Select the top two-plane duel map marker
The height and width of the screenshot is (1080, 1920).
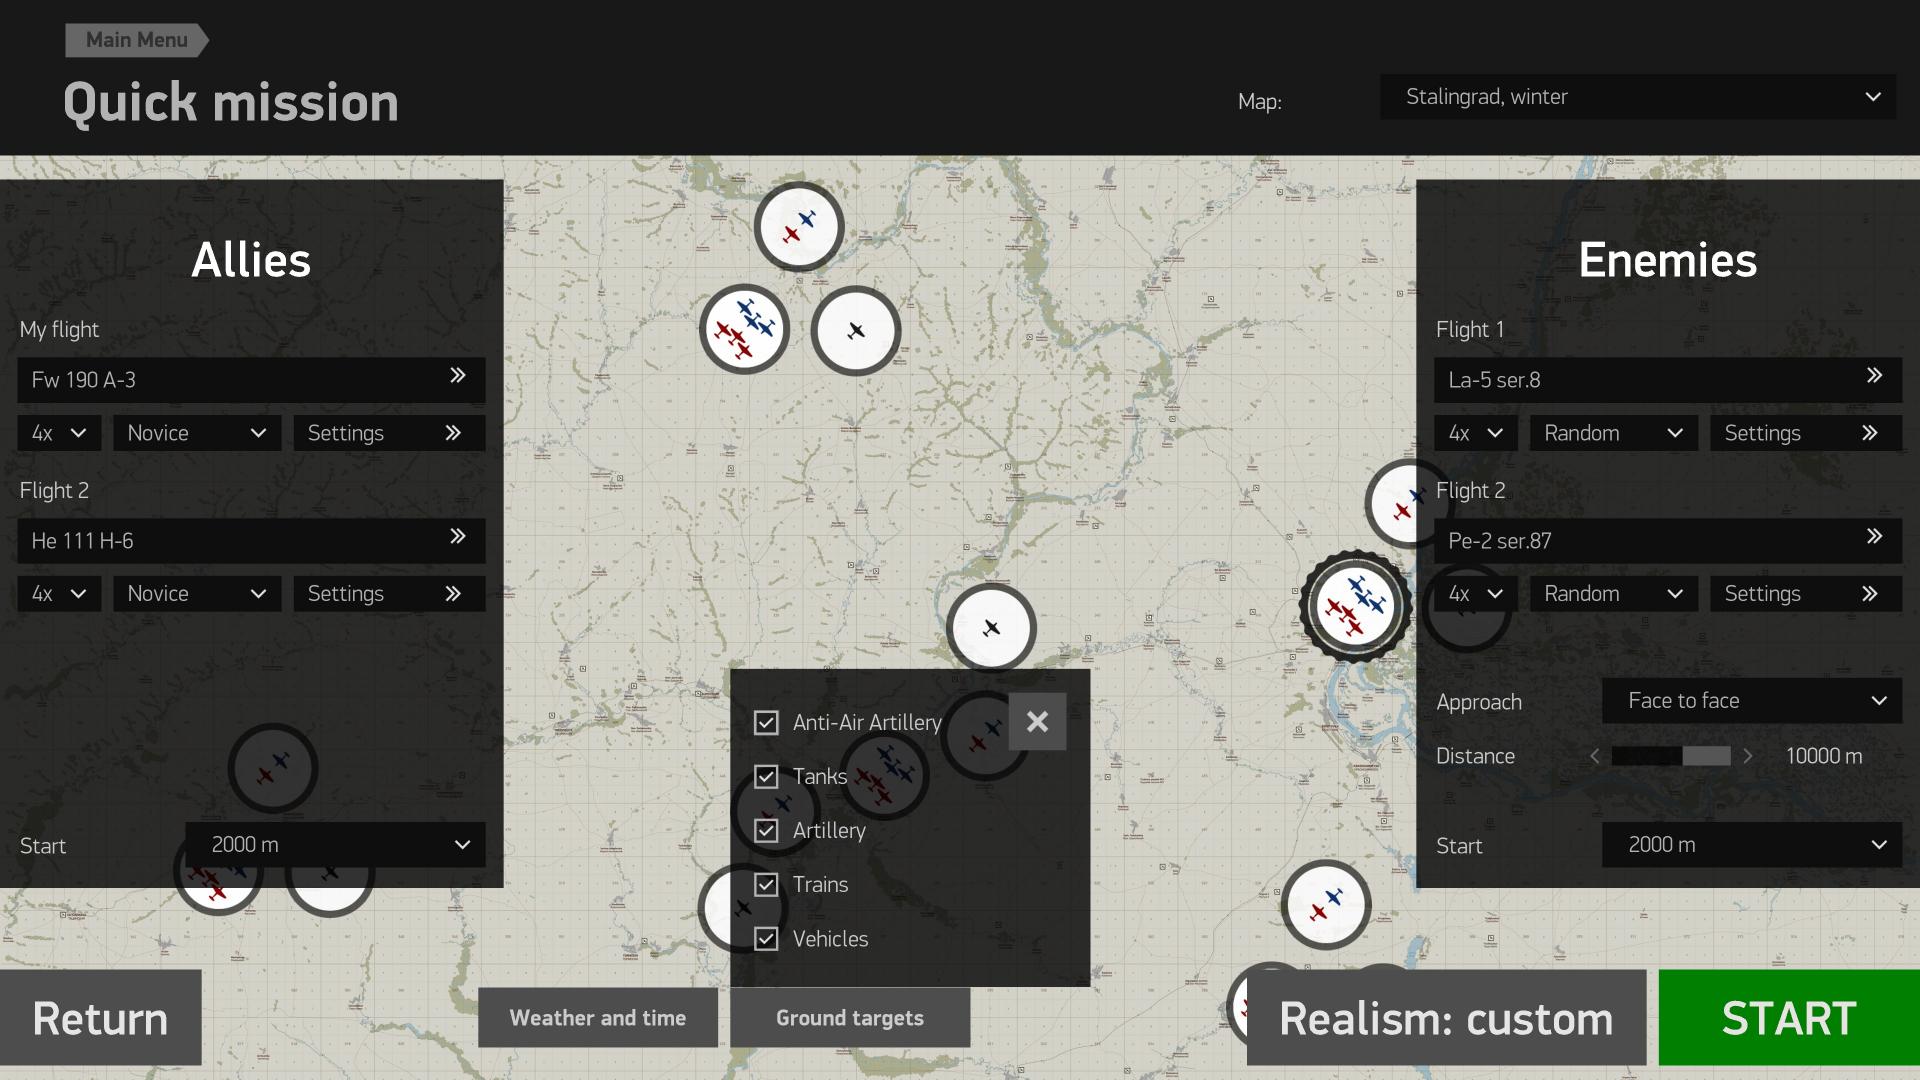click(x=798, y=227)
